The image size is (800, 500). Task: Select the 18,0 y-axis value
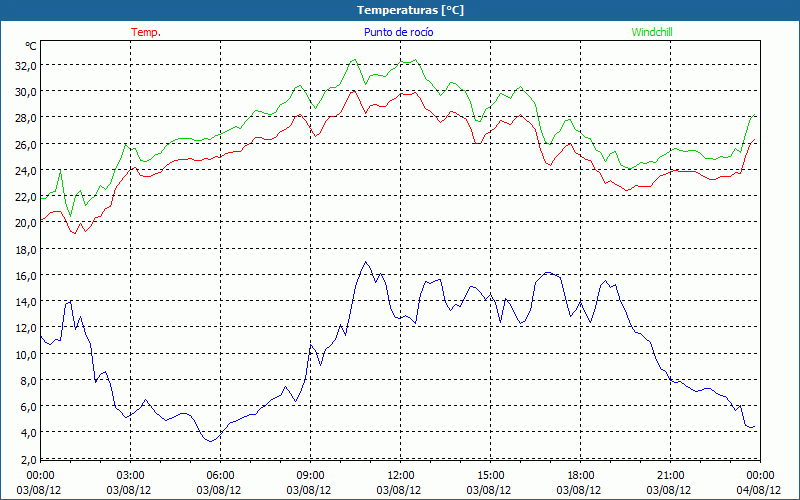click(27, 249)
